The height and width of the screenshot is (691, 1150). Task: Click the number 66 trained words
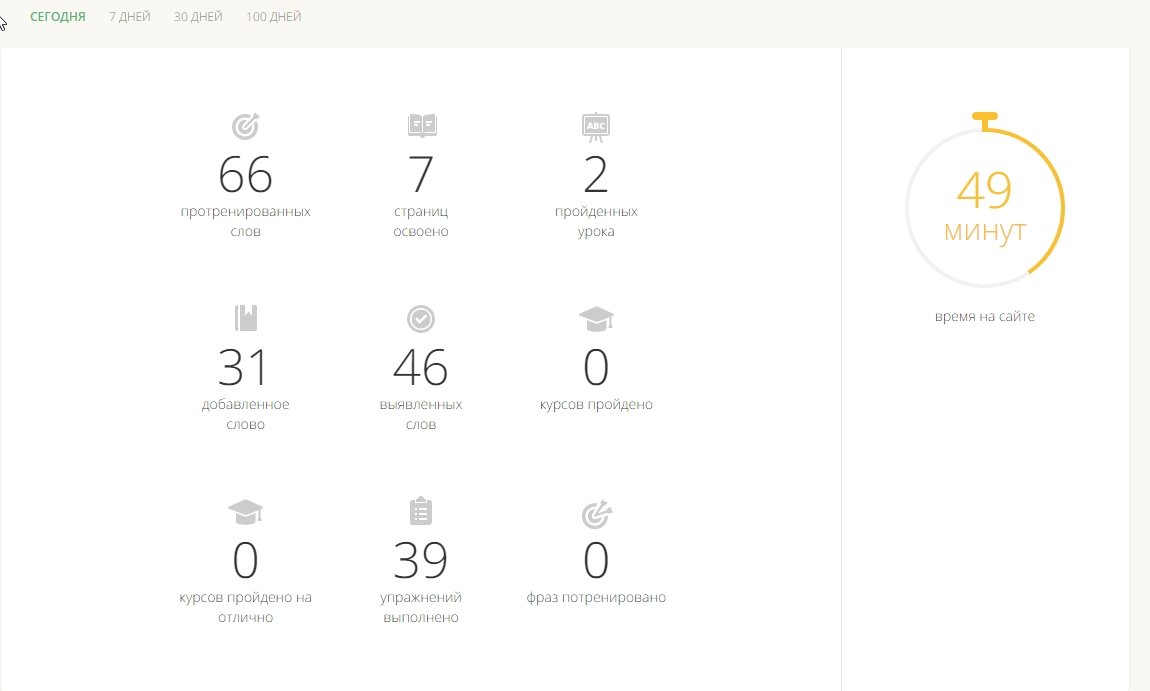[x=245, y=176]
